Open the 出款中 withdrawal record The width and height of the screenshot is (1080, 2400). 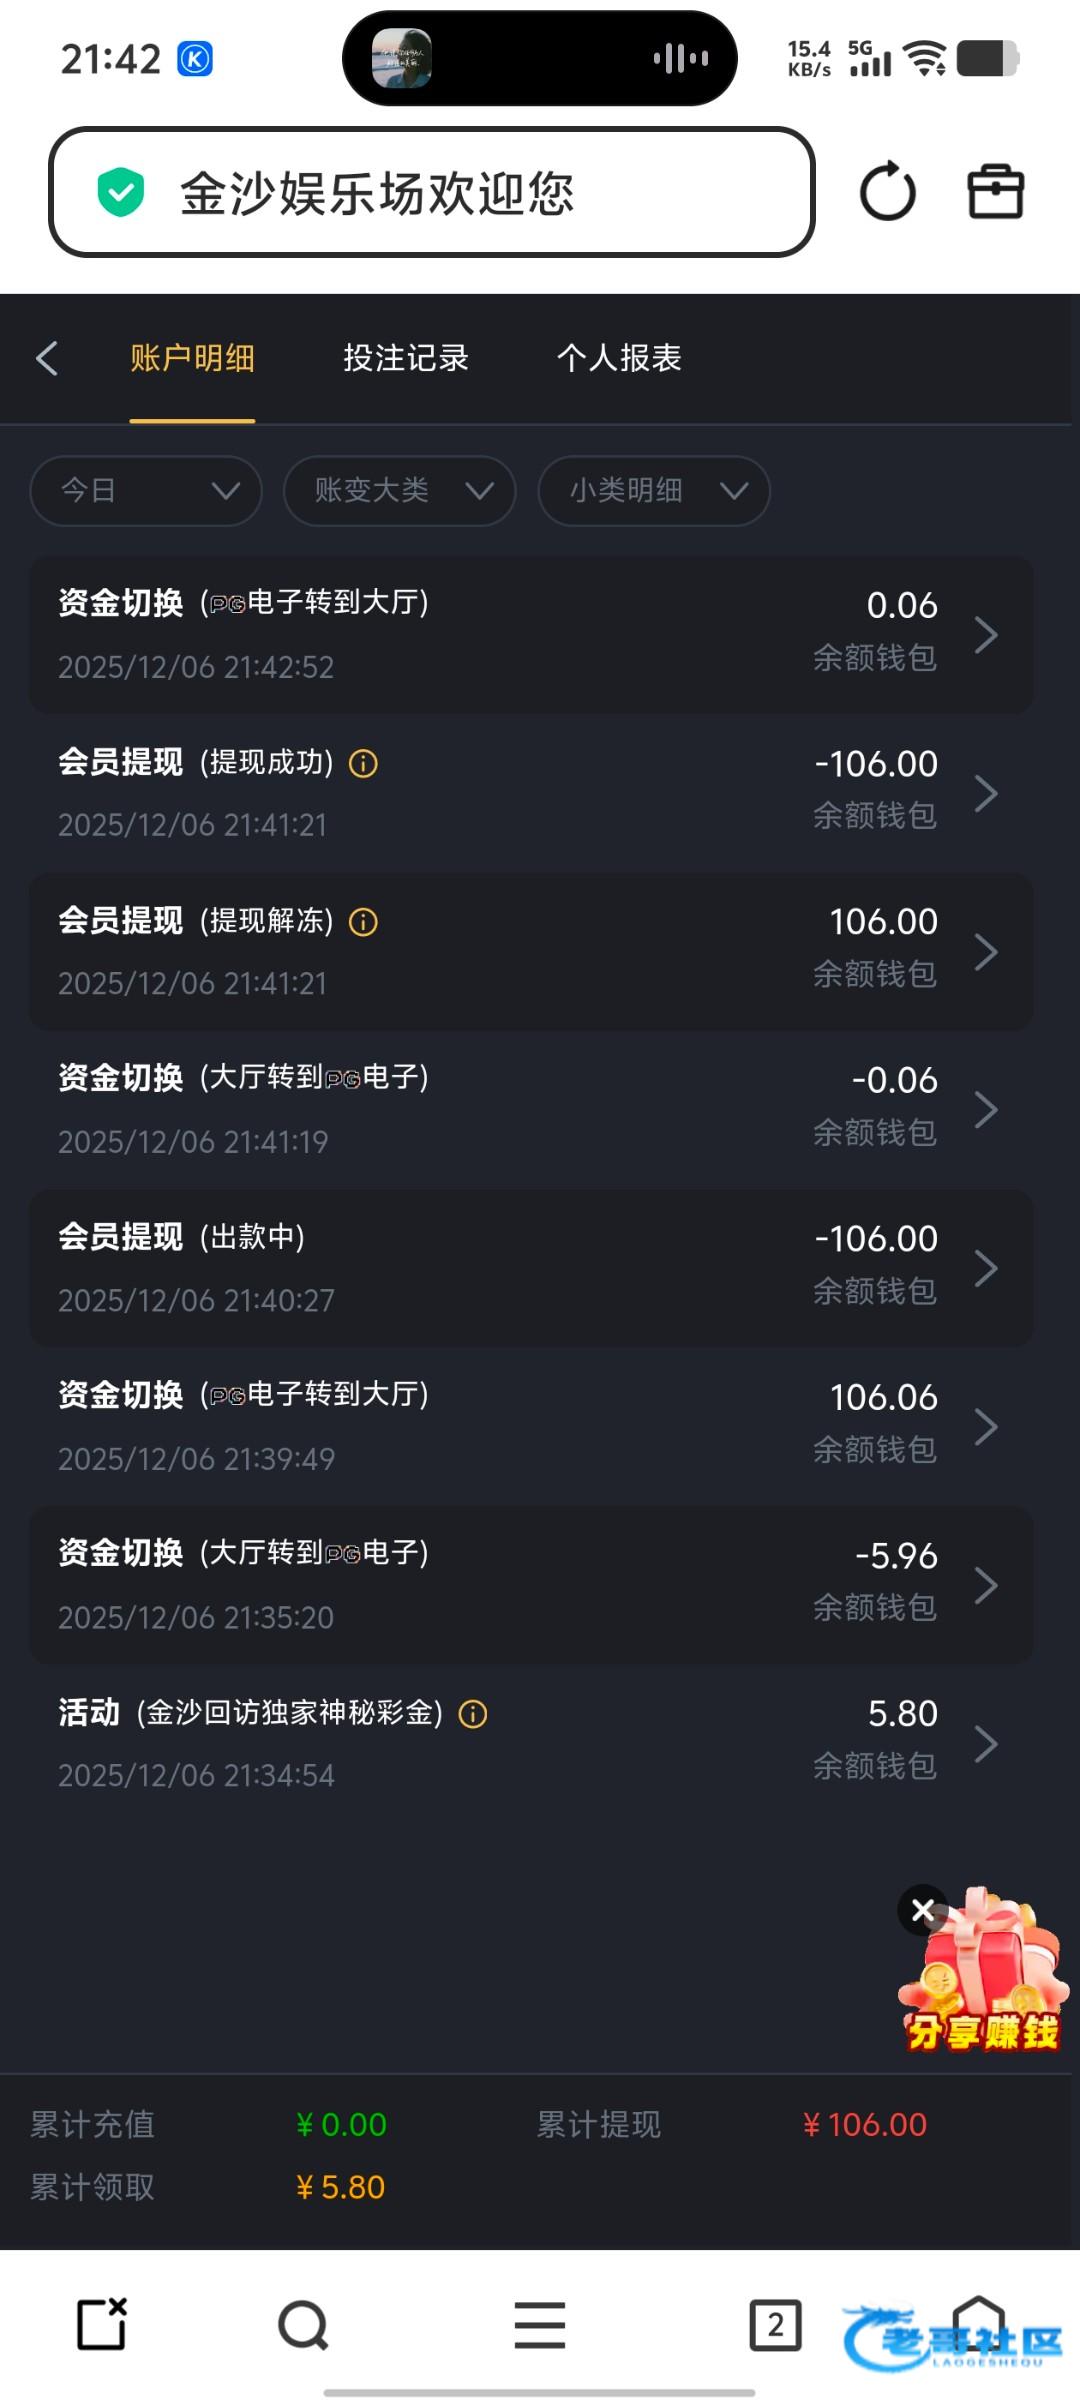point(530,1268)
